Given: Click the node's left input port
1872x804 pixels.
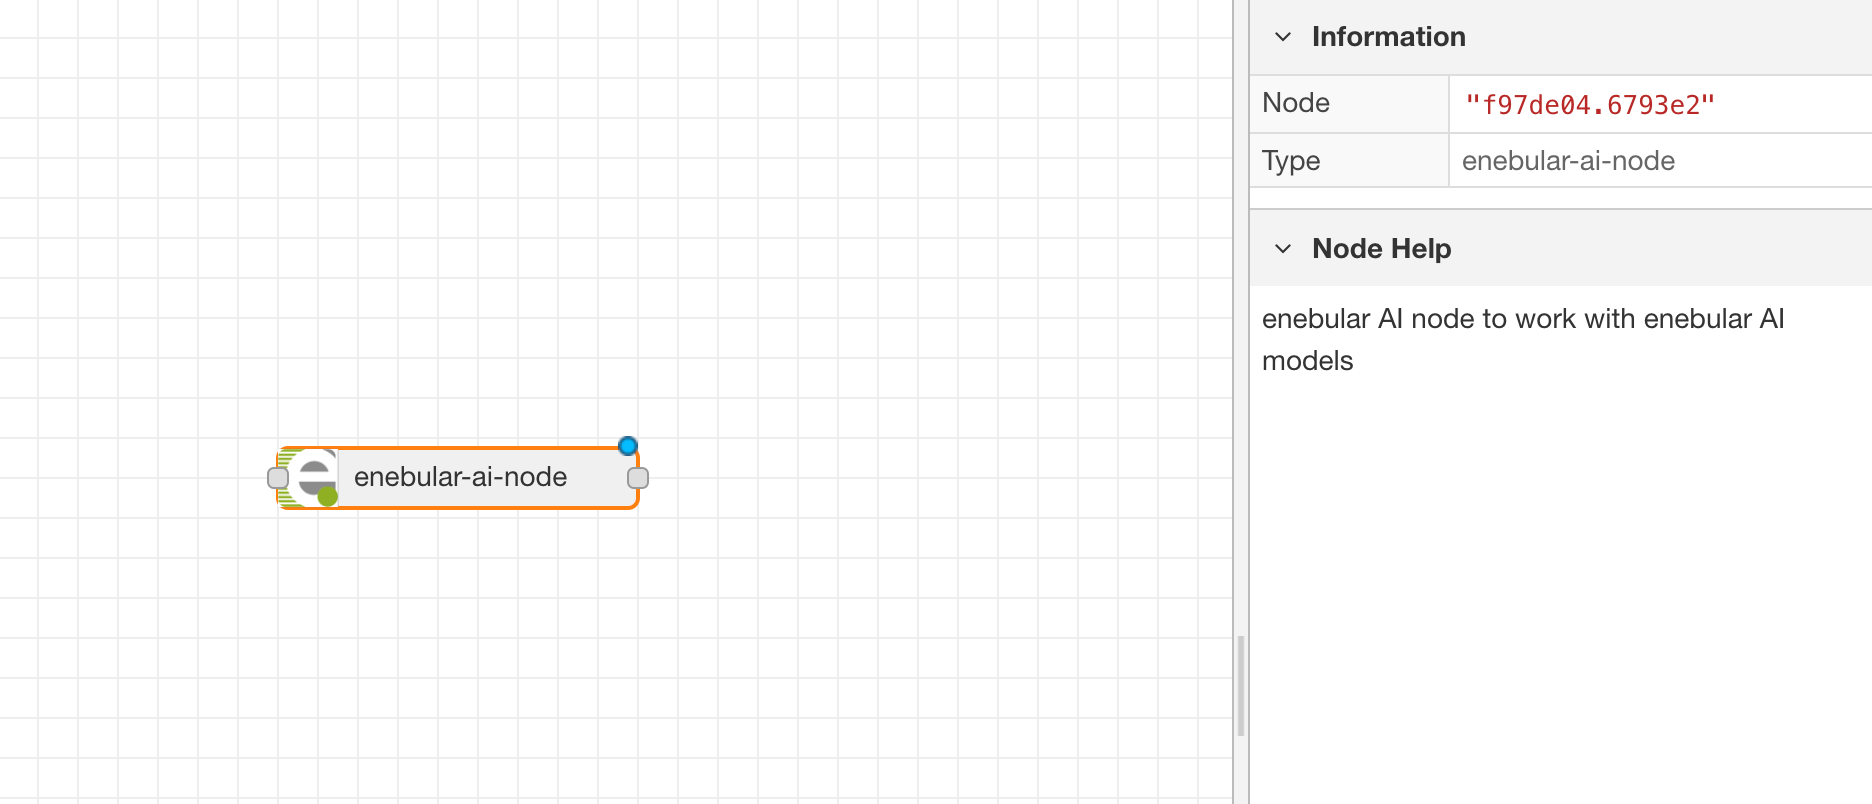Looking at the screenshot, I should click(278, 478).
